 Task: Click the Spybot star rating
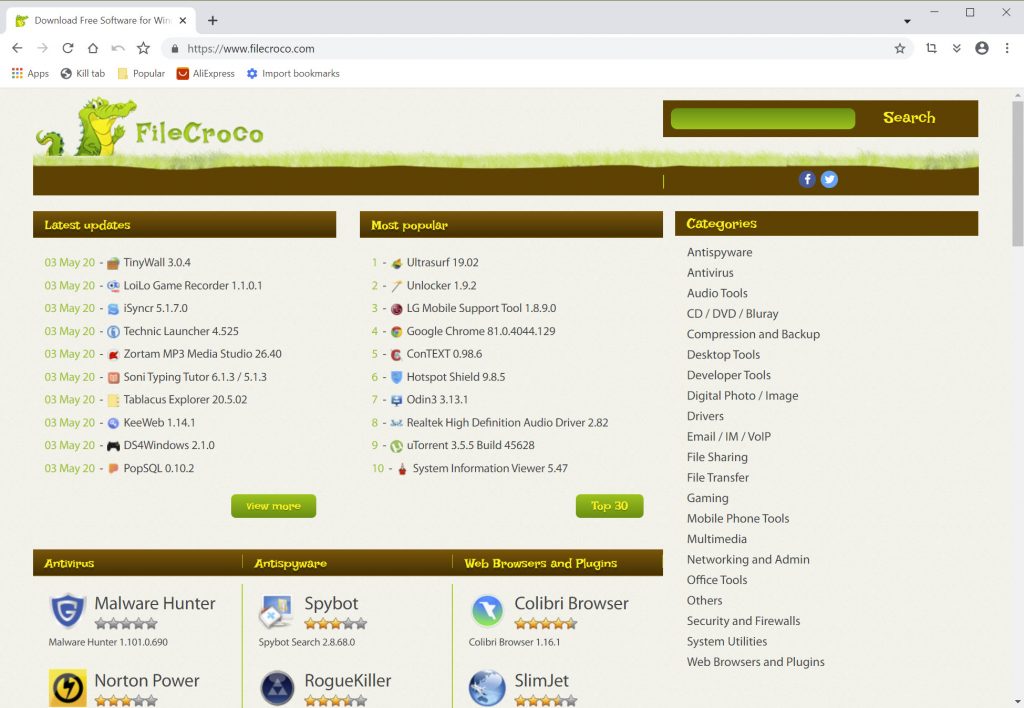coord(336,624)
